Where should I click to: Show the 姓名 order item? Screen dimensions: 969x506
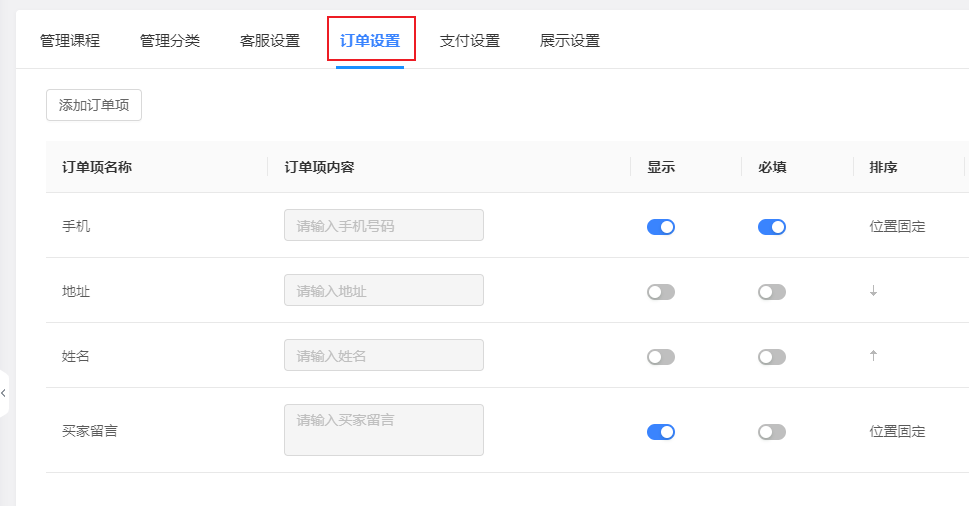tap(661, 357)
